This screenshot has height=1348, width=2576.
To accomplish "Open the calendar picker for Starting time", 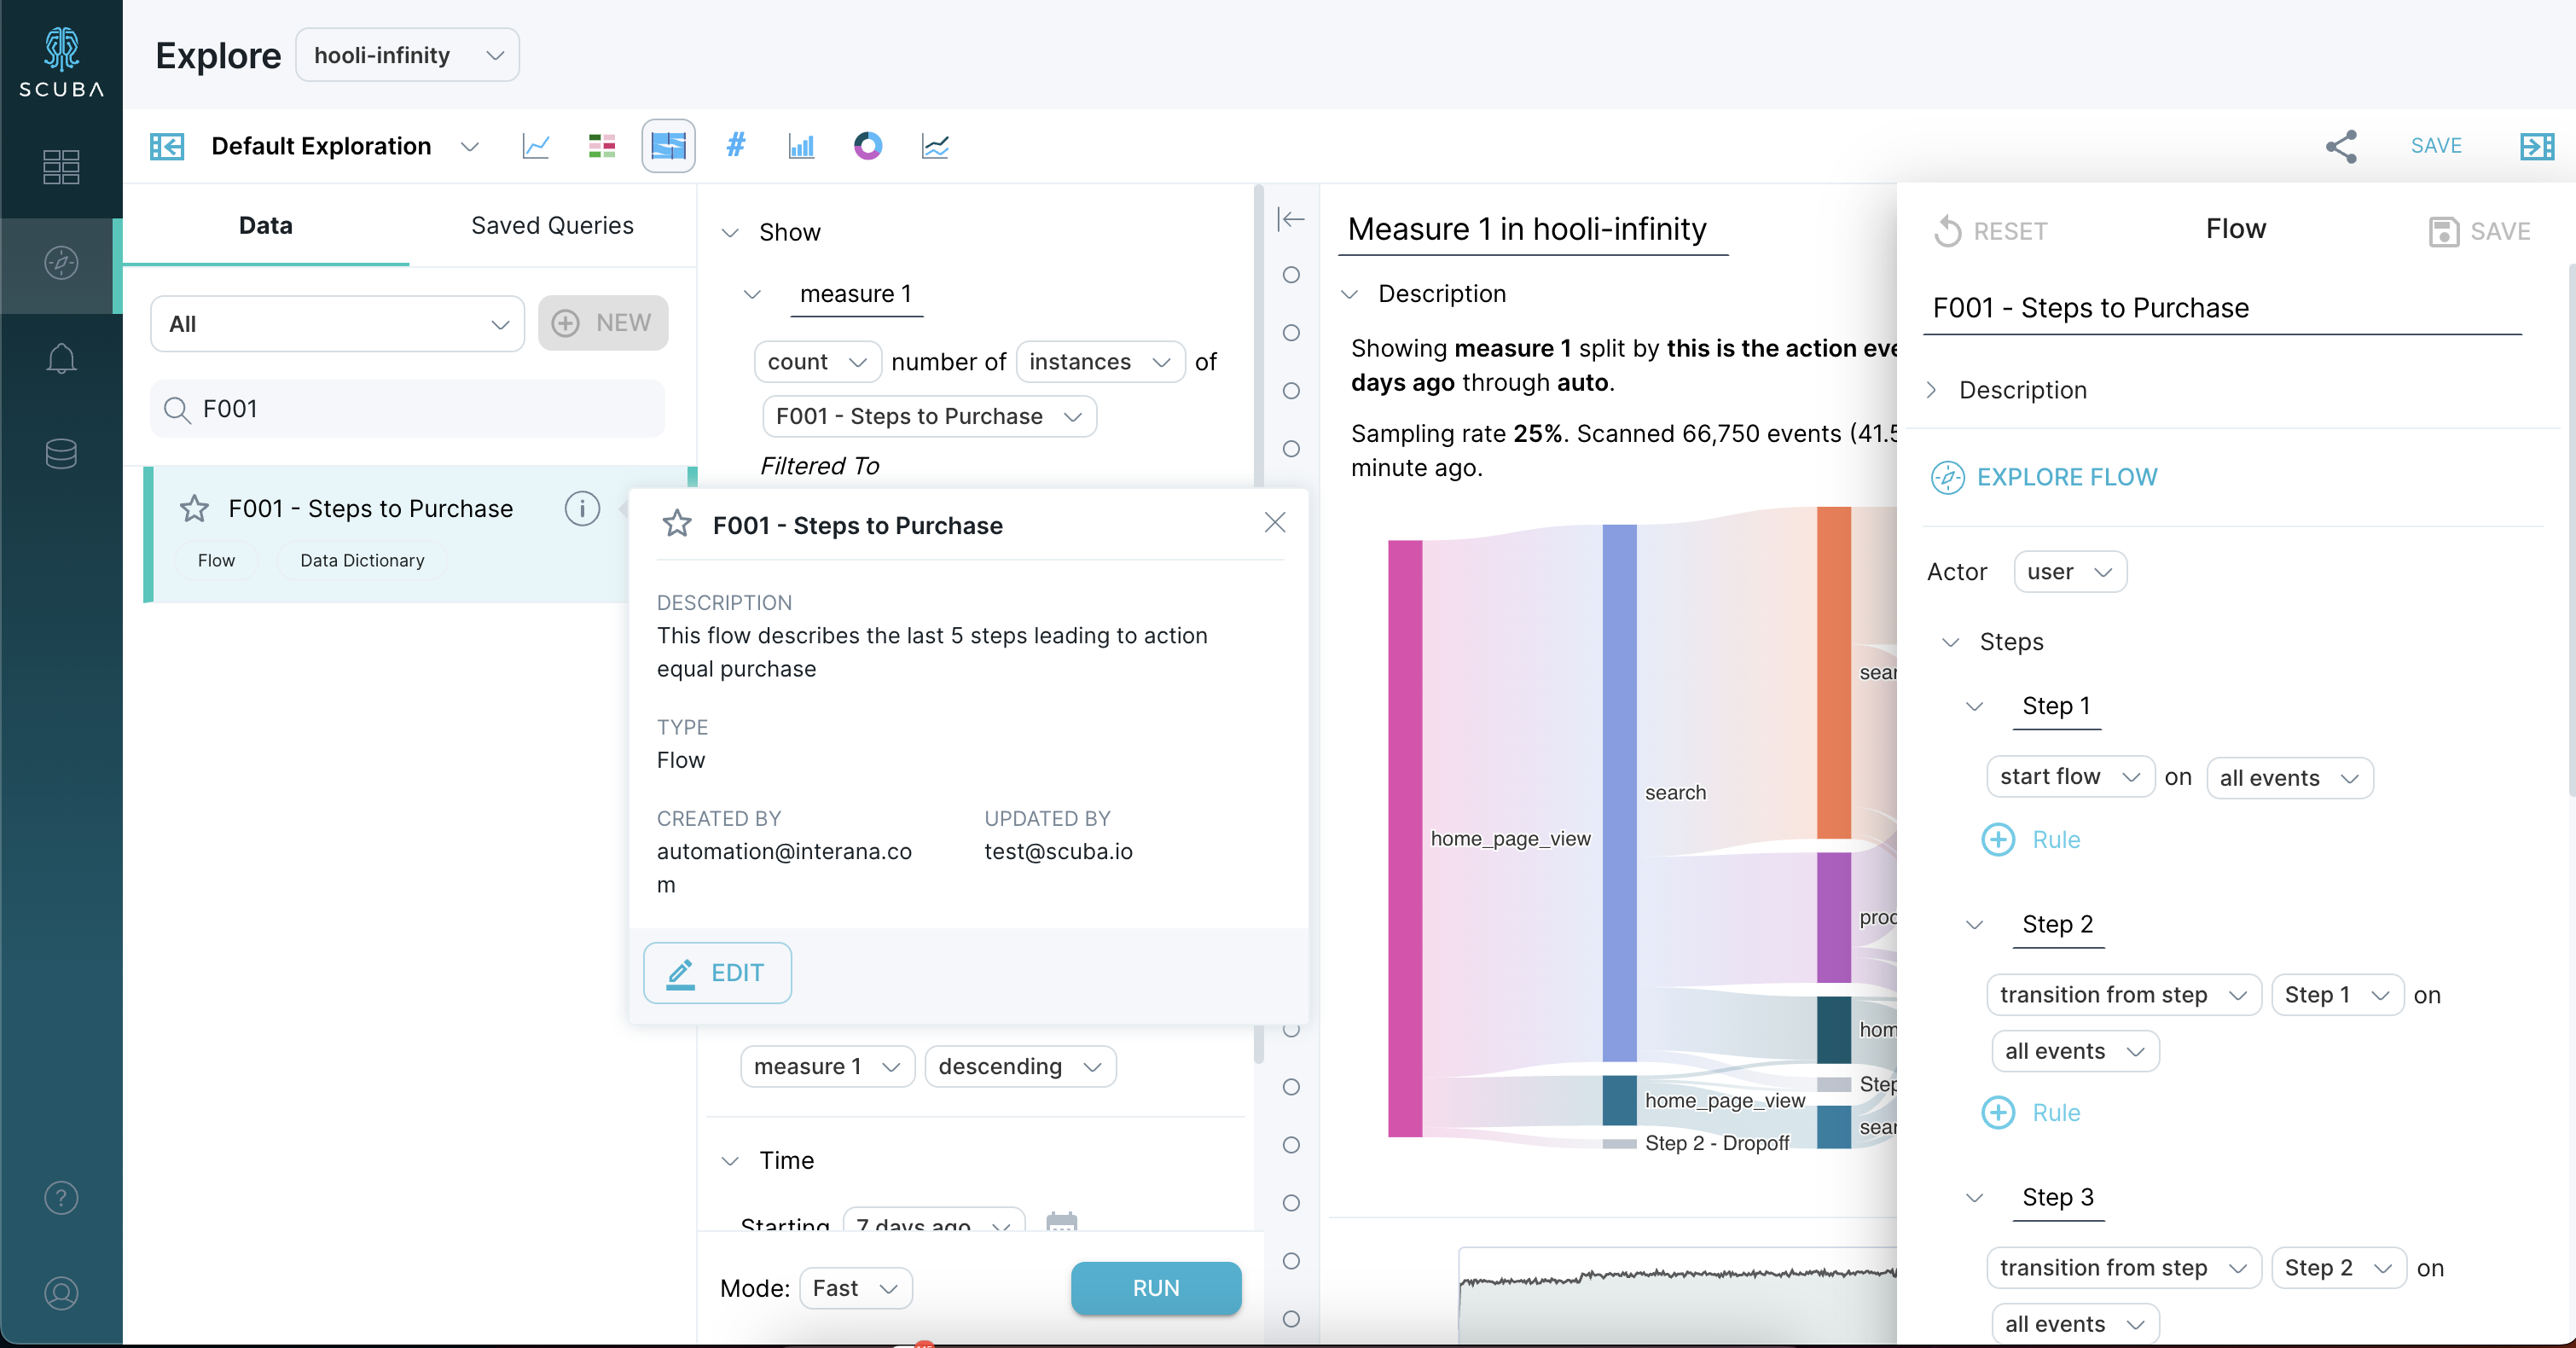I will tap(1061, 1222).
